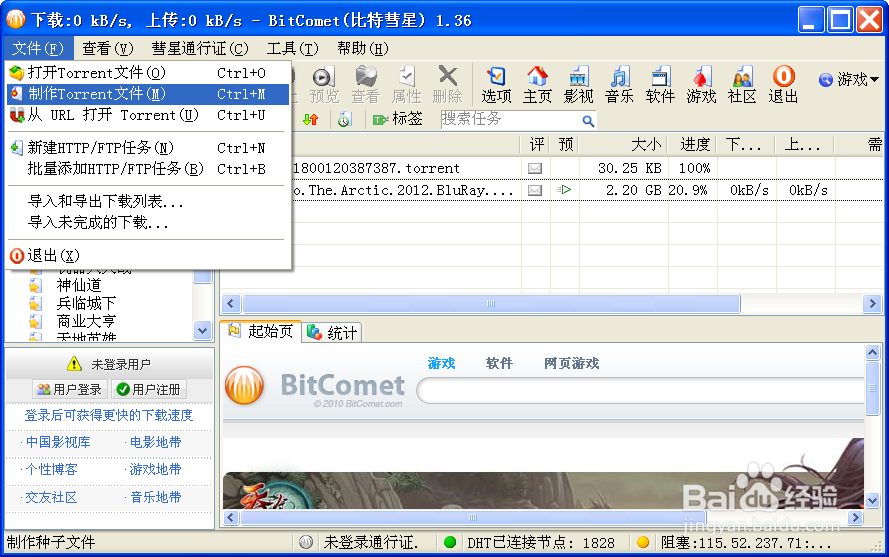Click the 预览 preview toolbar icon
889x557 pixels.
tap(324, 85)
